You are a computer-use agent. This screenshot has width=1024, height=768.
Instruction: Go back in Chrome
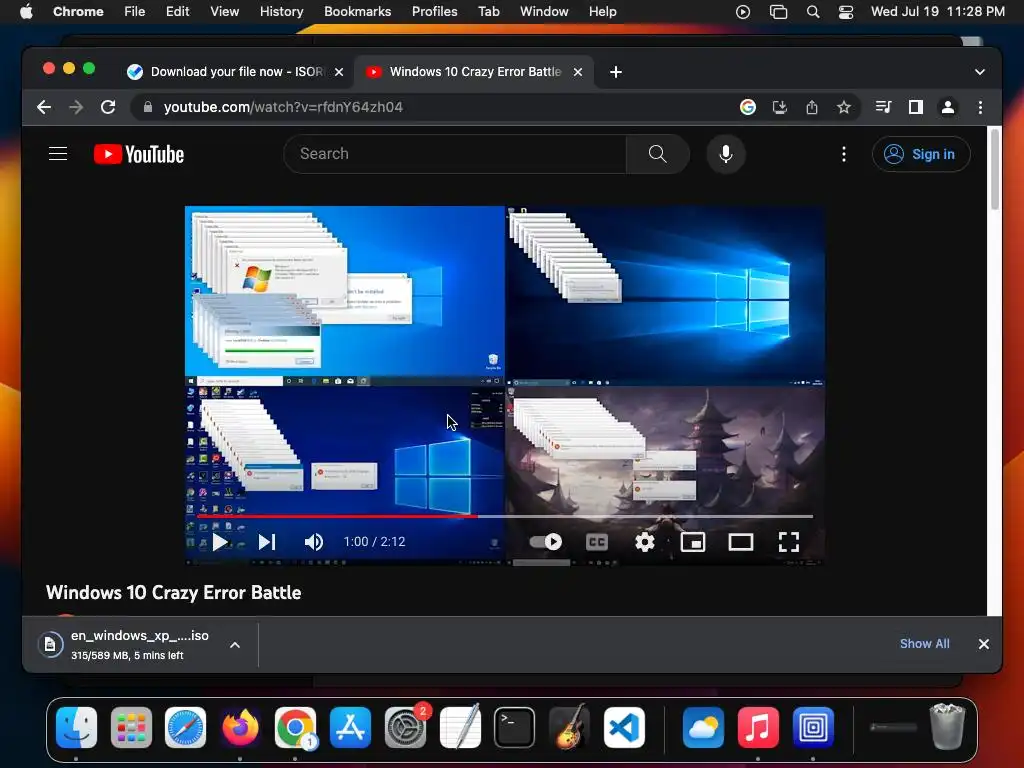(x=44, y=107)
